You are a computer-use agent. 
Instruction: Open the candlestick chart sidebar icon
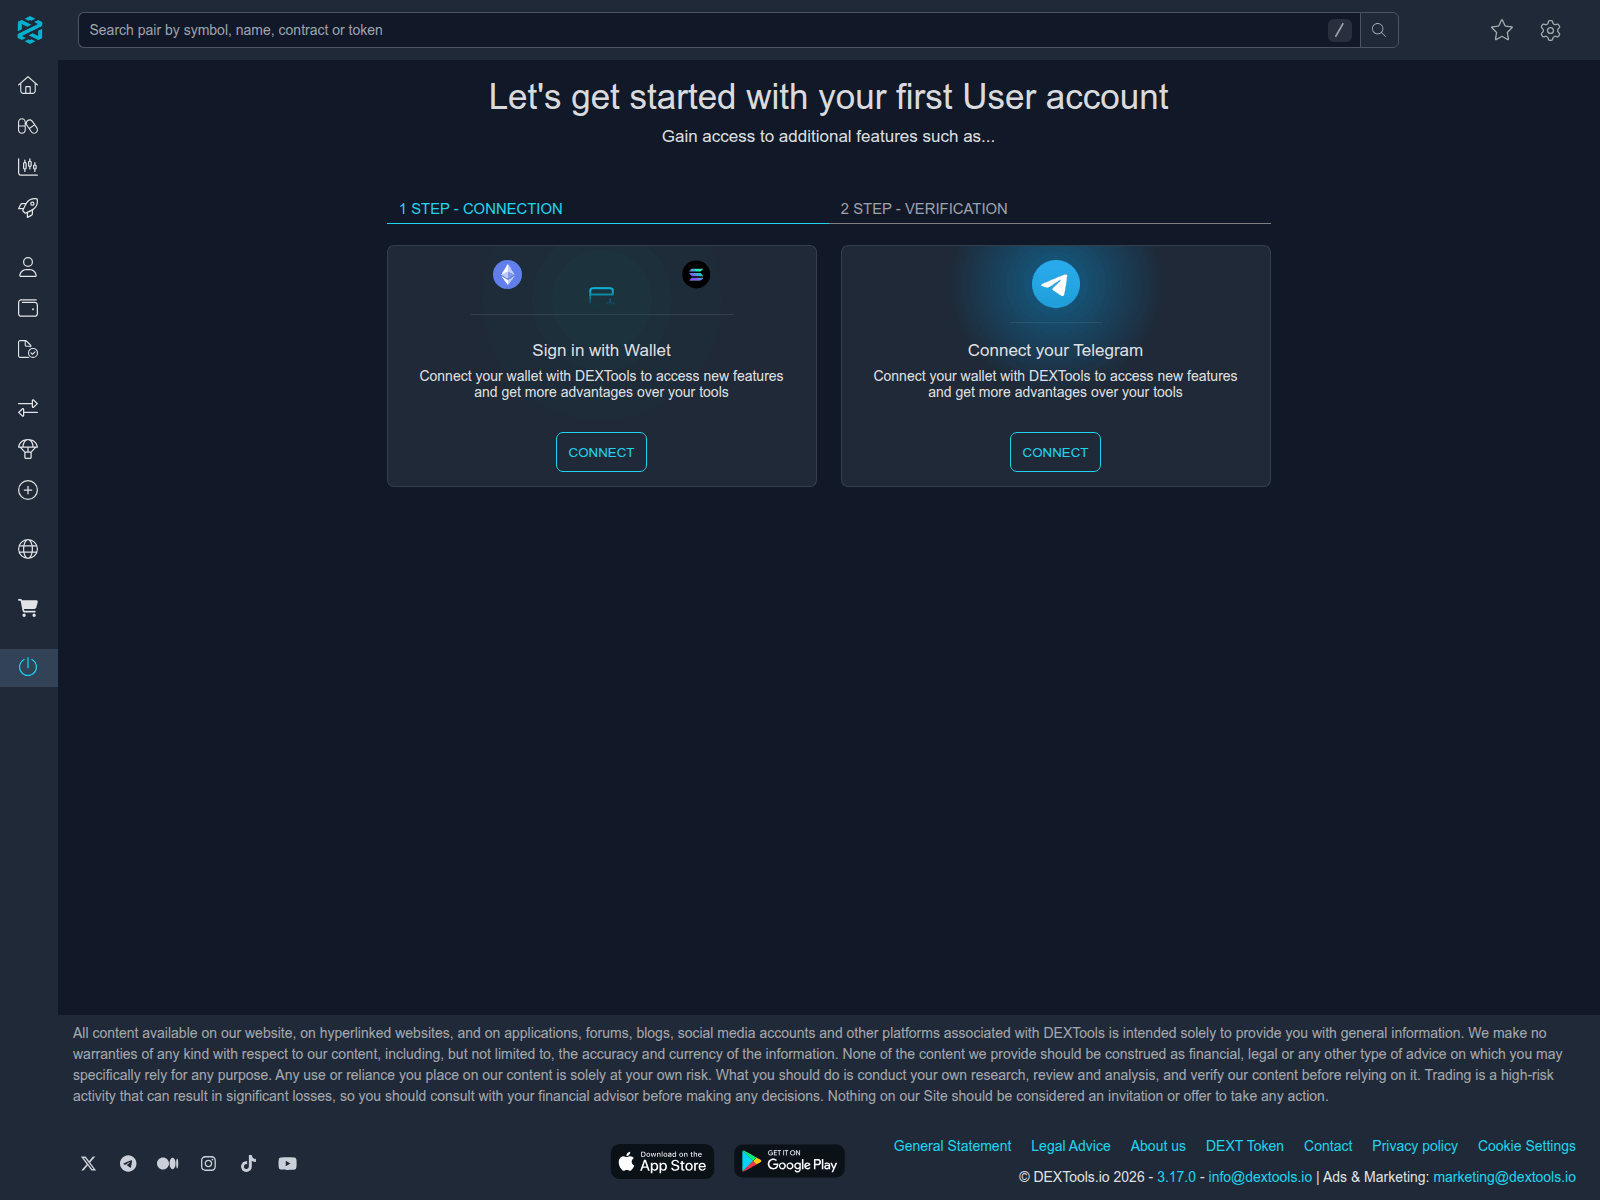[28, 167]
